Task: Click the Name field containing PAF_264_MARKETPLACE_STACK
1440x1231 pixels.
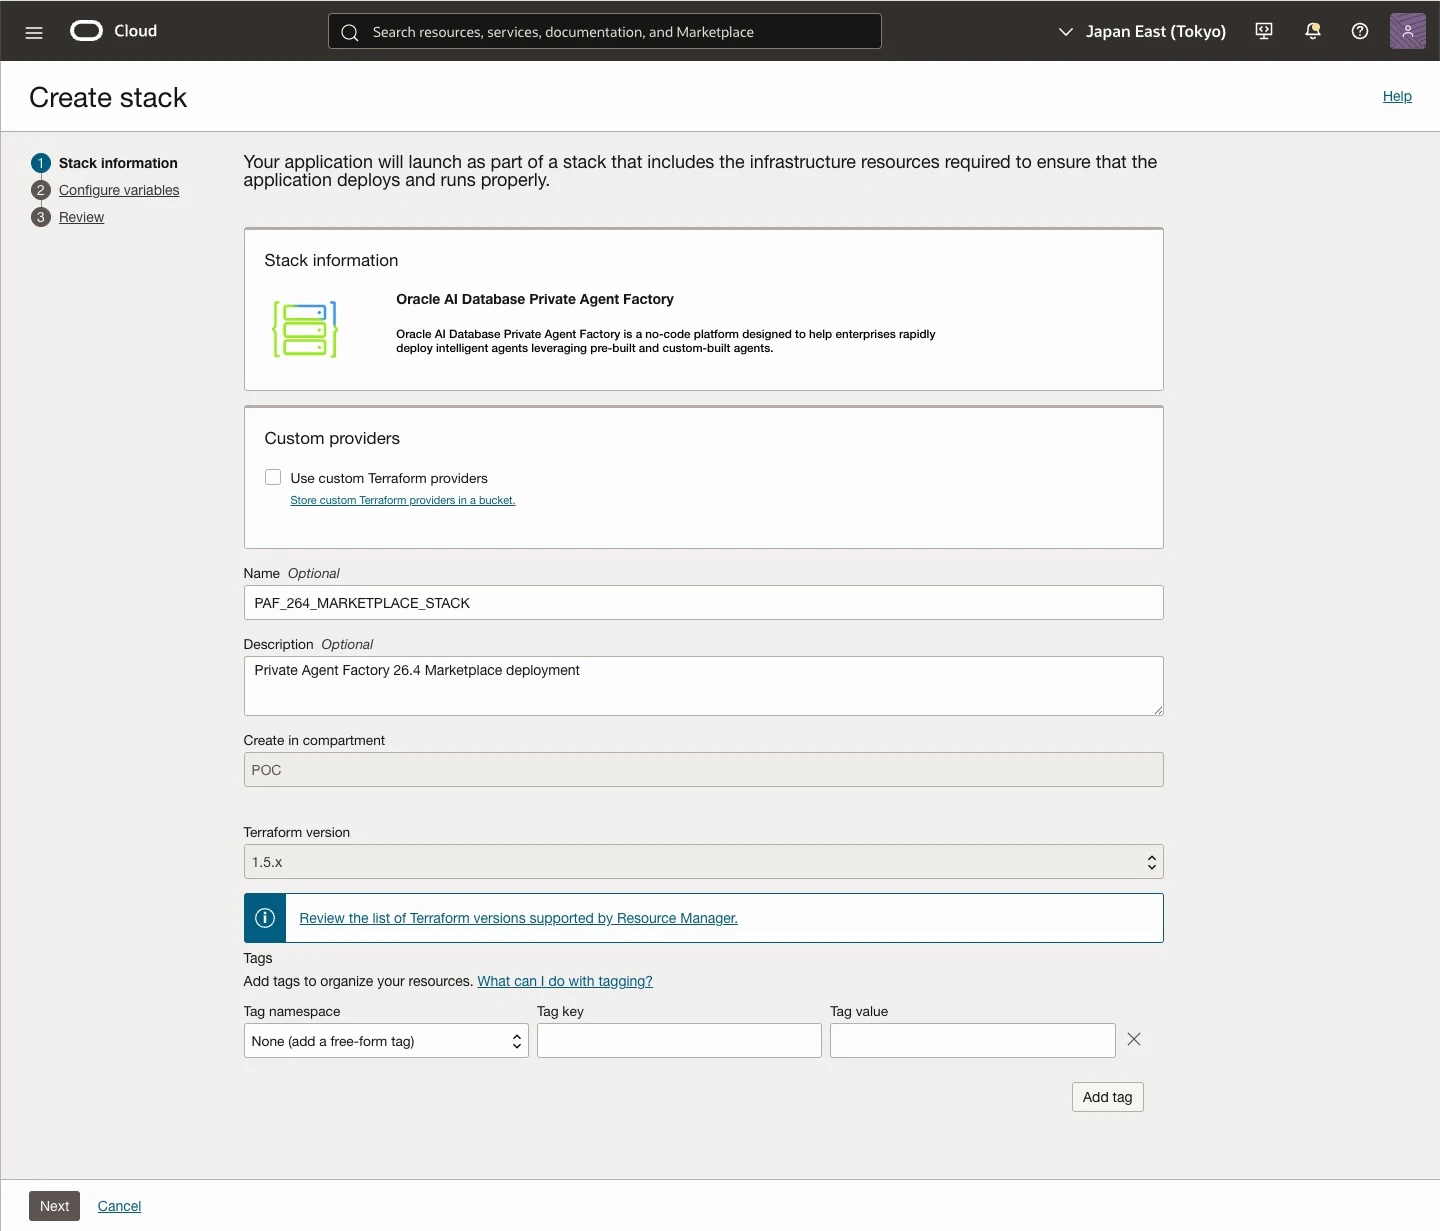Action: [x=703, y=603]
